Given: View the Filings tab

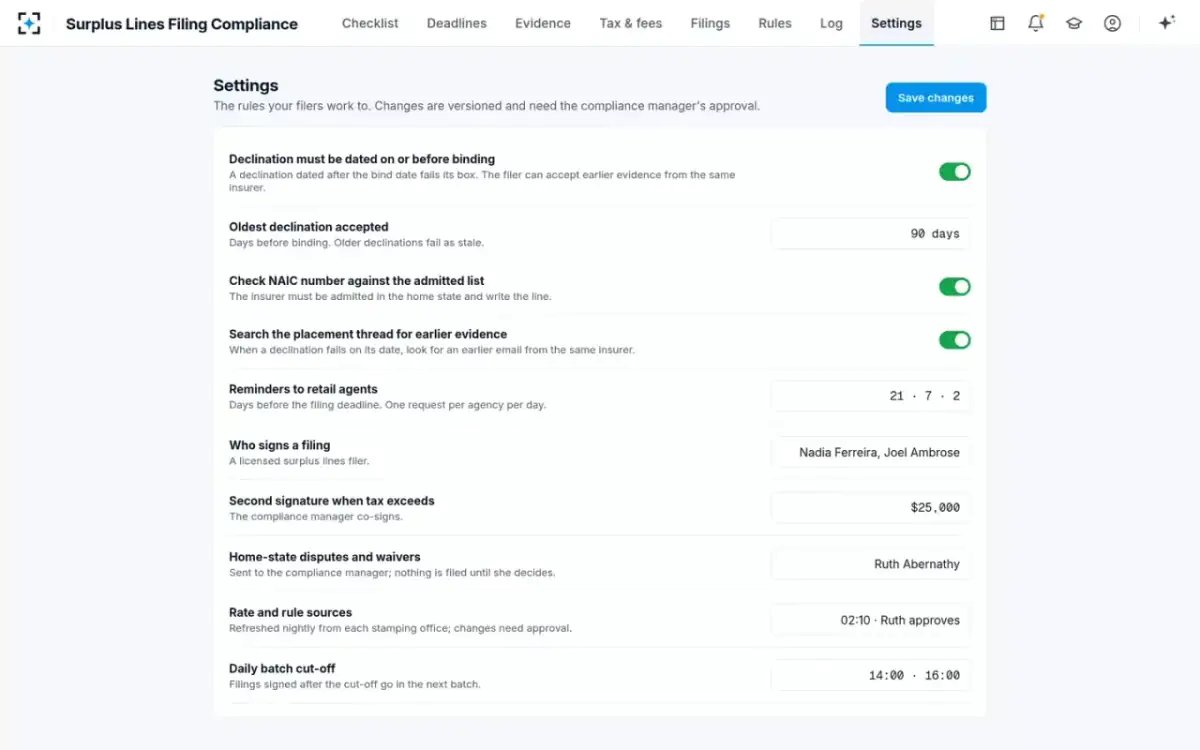Looking at the screenshot, I should (x=710, y=23).
